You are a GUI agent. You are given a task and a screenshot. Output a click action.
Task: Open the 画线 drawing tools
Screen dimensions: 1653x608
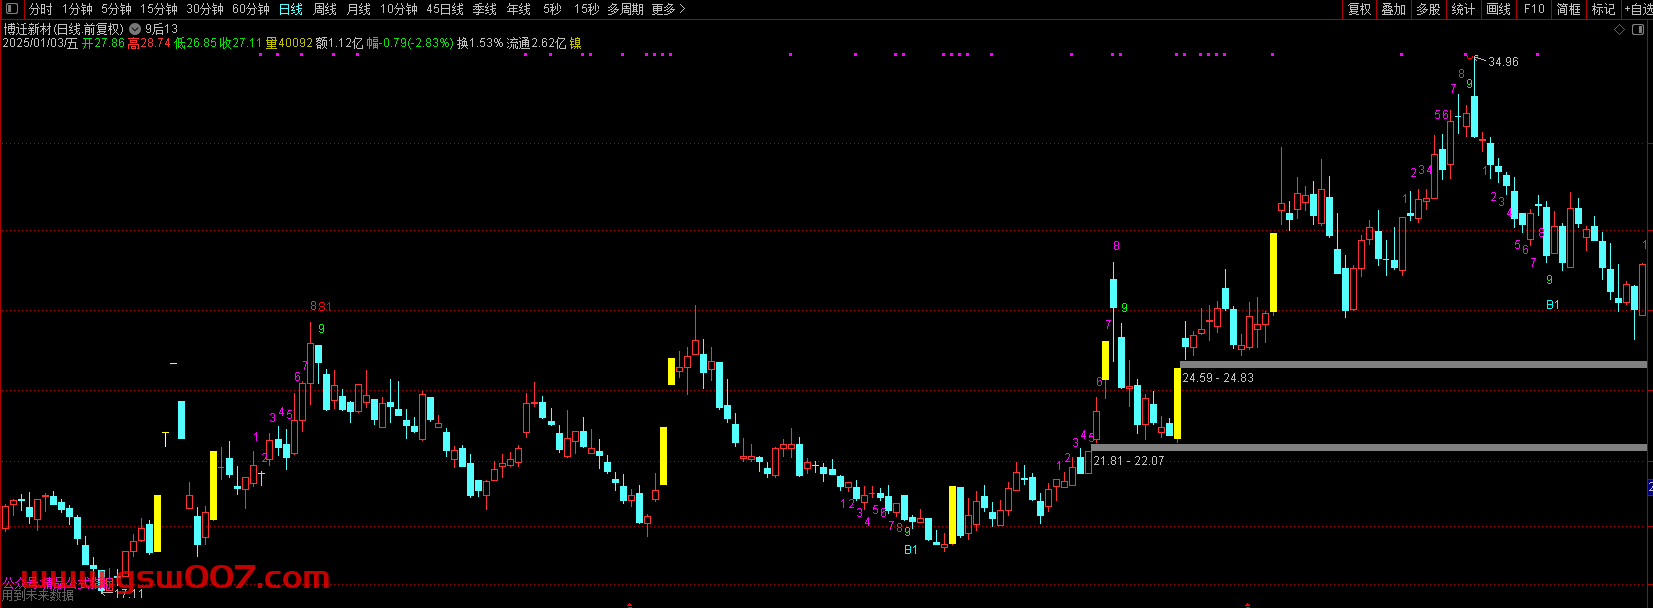click(1498, 9)
